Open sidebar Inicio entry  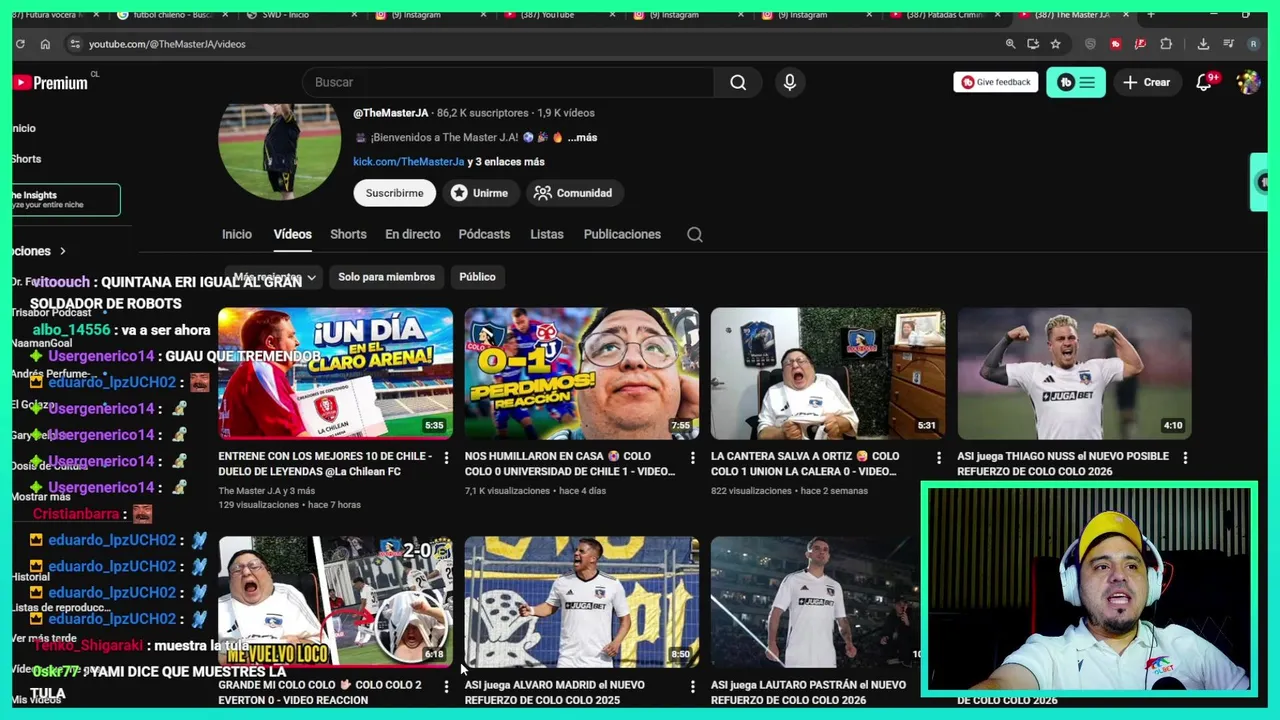(x=24, y=128)
